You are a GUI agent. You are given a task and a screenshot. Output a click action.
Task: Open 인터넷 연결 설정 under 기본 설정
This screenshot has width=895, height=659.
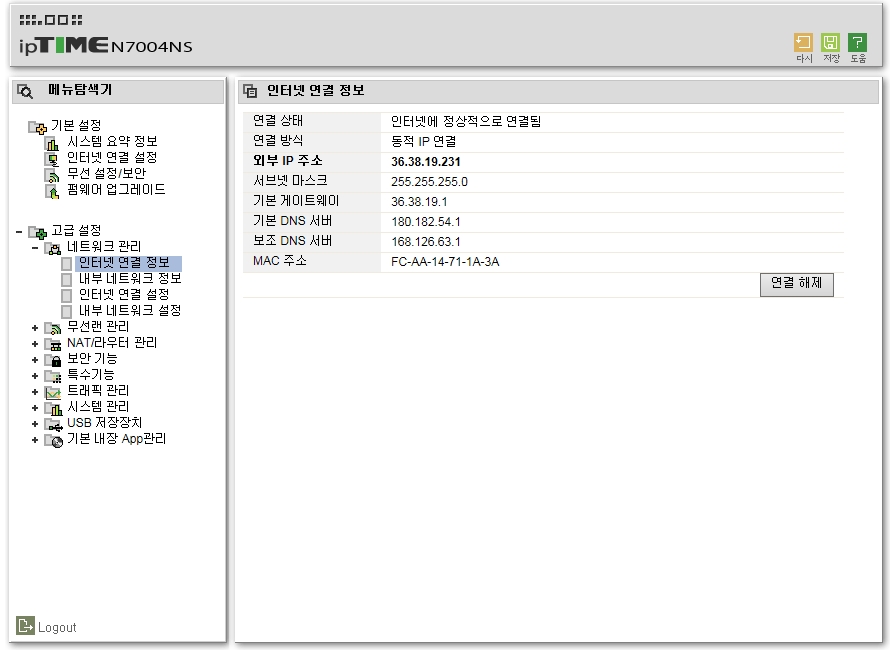112,157
